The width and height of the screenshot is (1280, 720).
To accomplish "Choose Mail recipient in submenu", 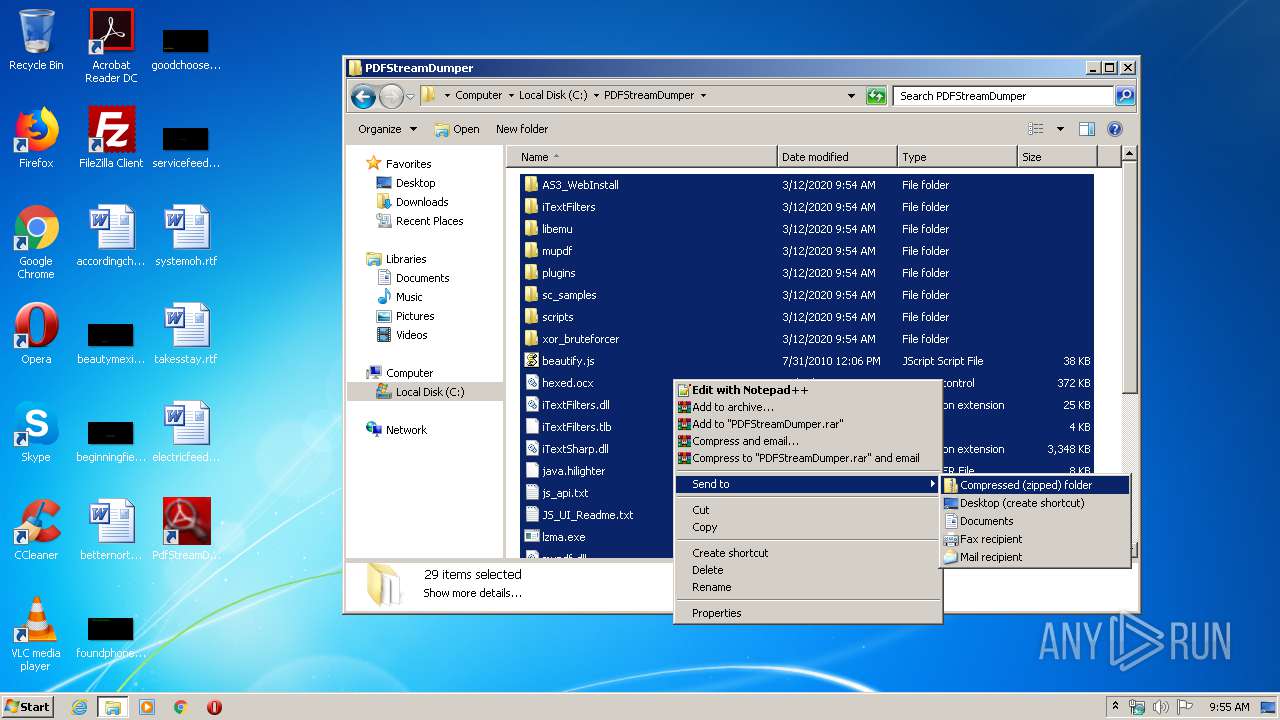I will coord(1035,557).
